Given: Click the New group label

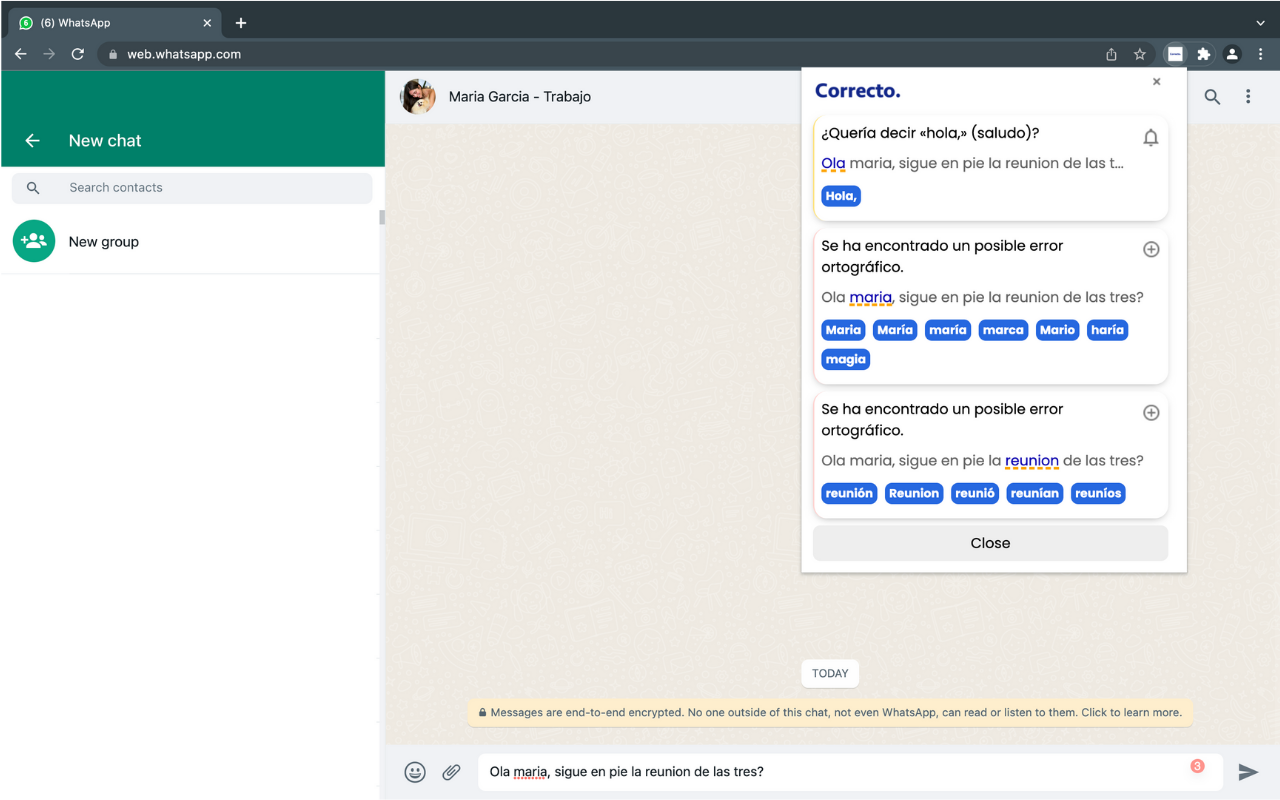Looking at the screenshot, I should point(104,242).
